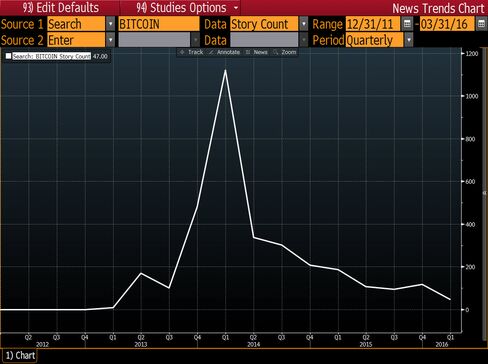Open Studies Options menu item 94
Viewport: 488px width, 364px height.
click(181, 8)
